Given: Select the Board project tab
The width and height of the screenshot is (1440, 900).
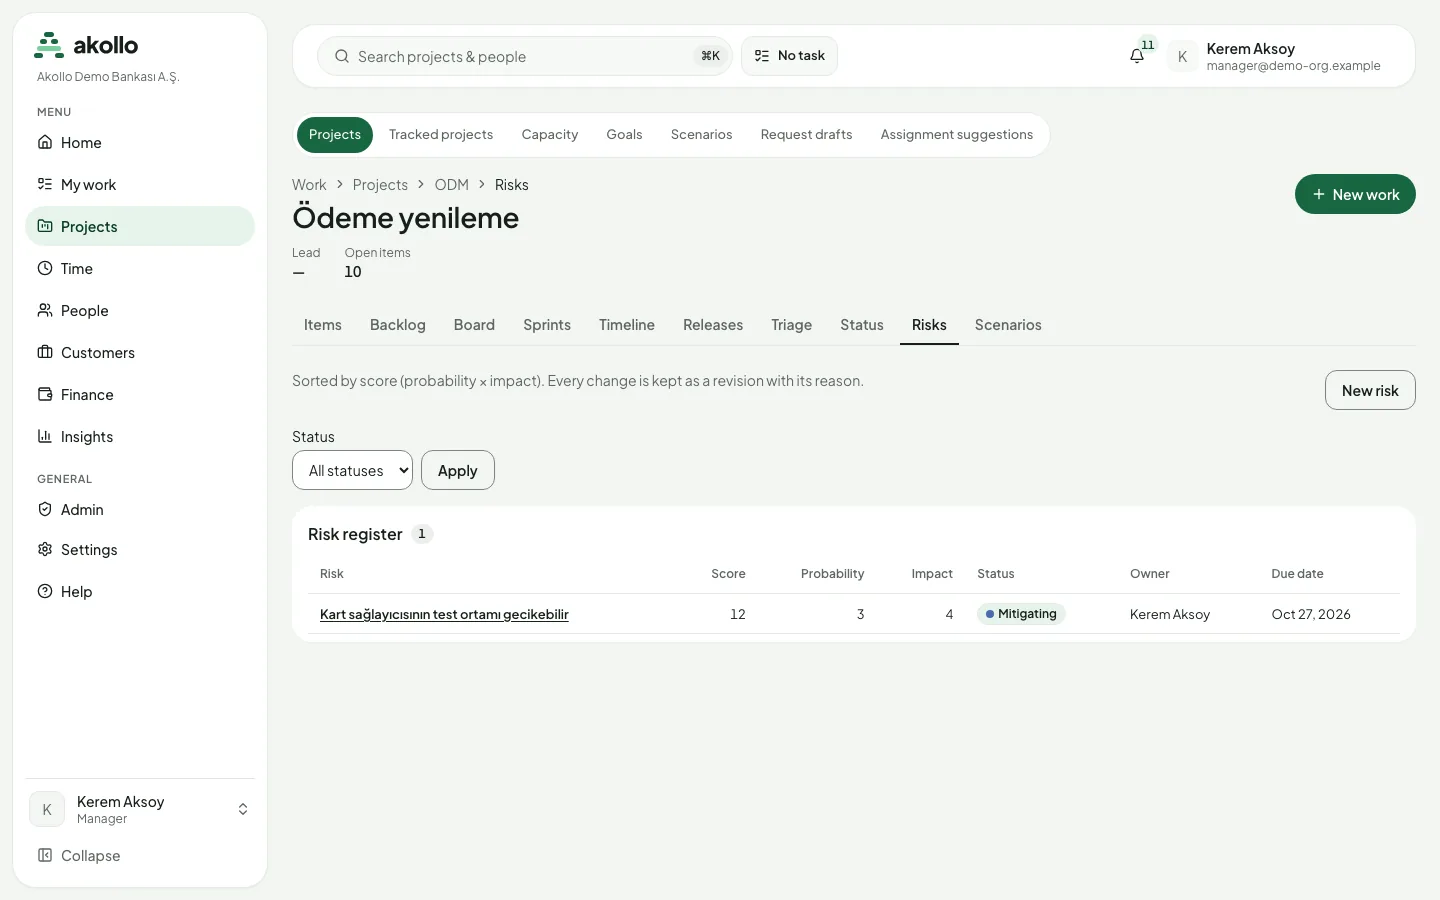Looking at the screenshot, I should tap(474, 325).
